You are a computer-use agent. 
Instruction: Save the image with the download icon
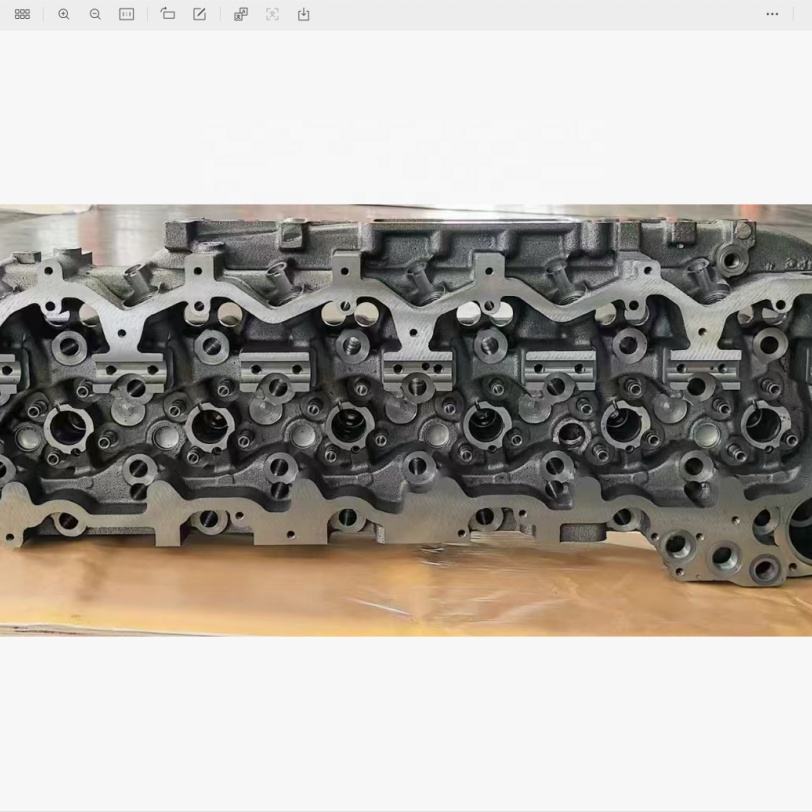pos(303,14)
